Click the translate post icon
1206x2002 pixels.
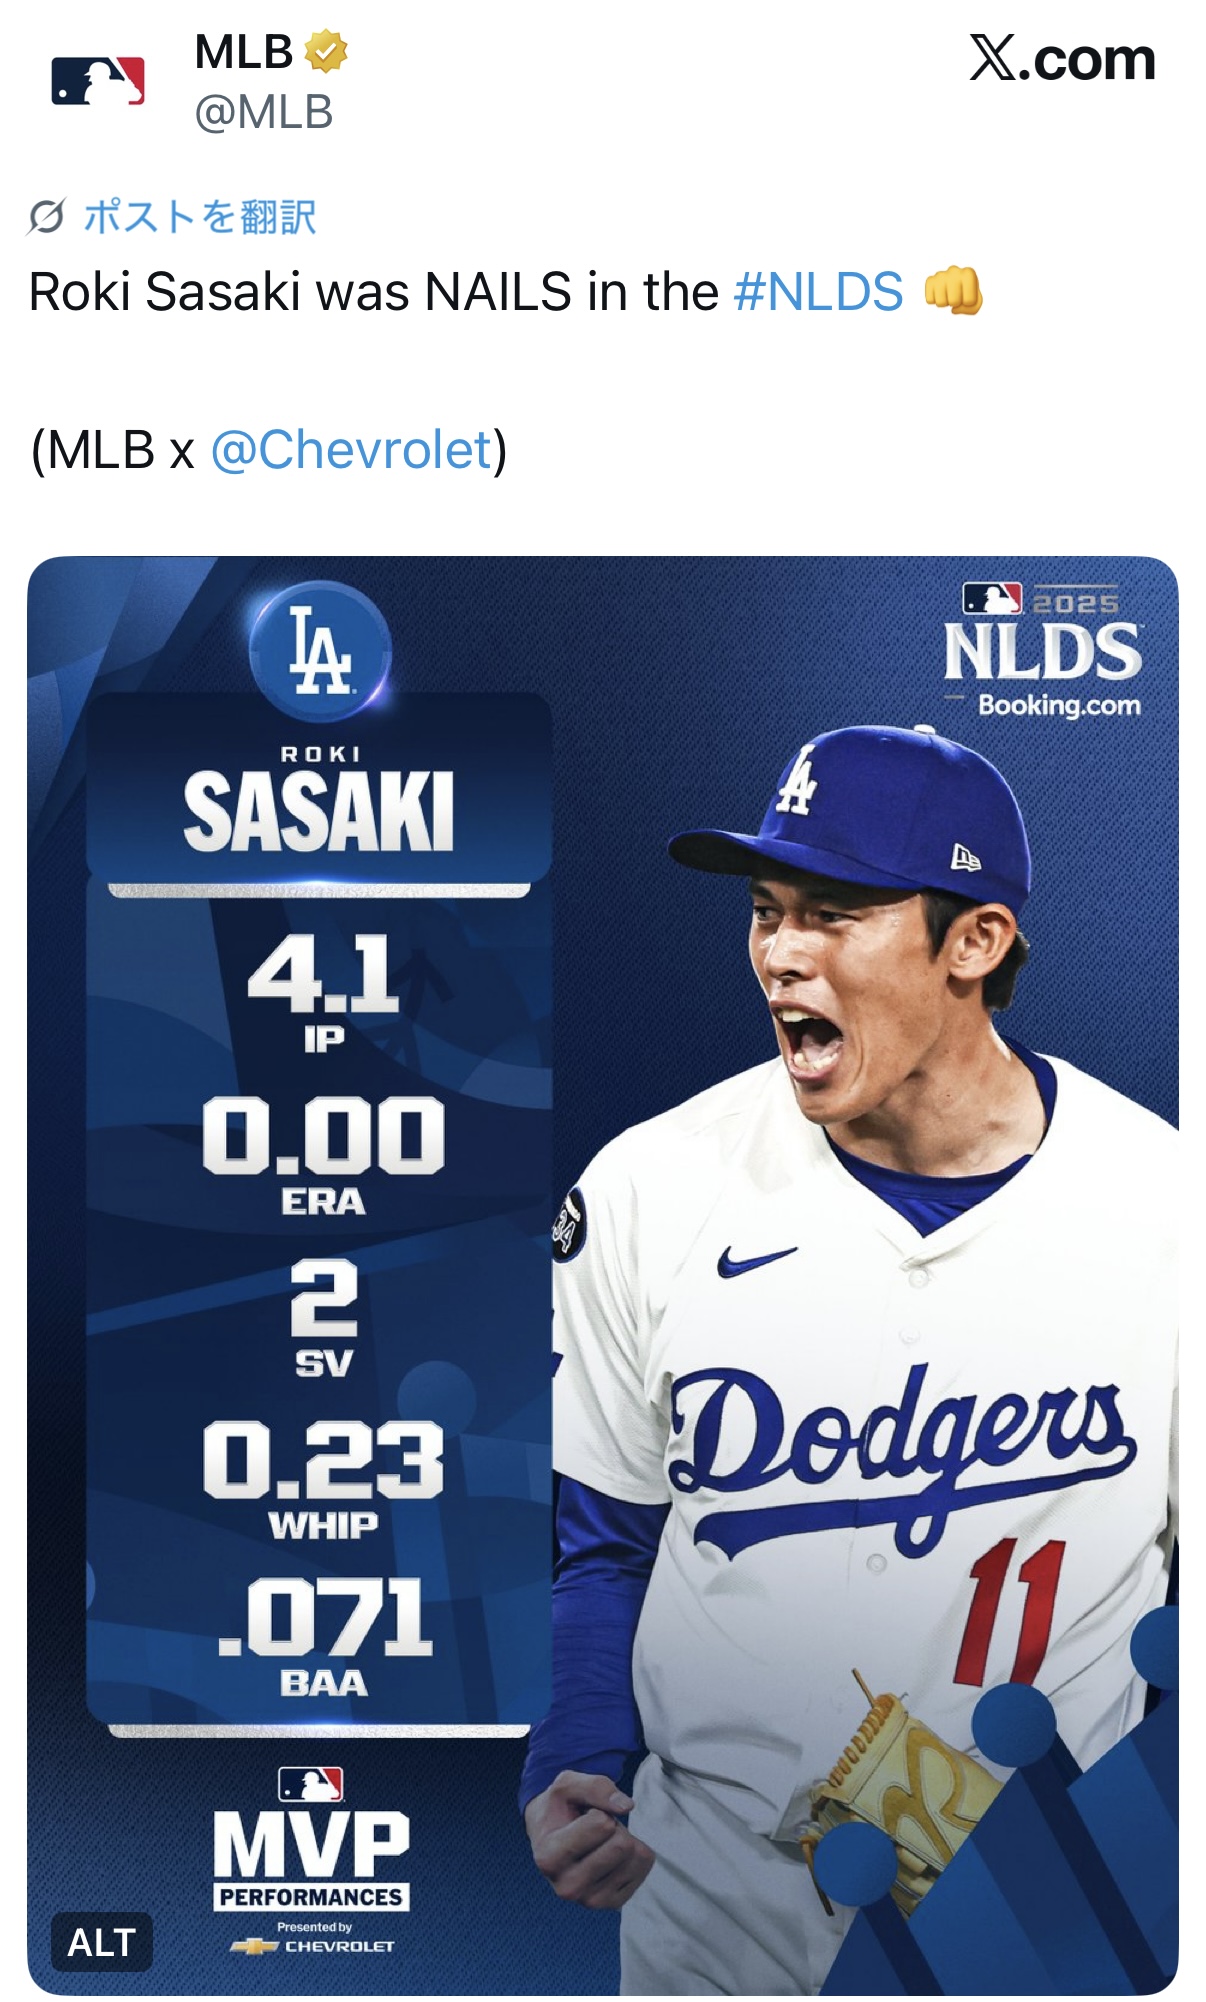pyautogui.click(x=47, y=216)
